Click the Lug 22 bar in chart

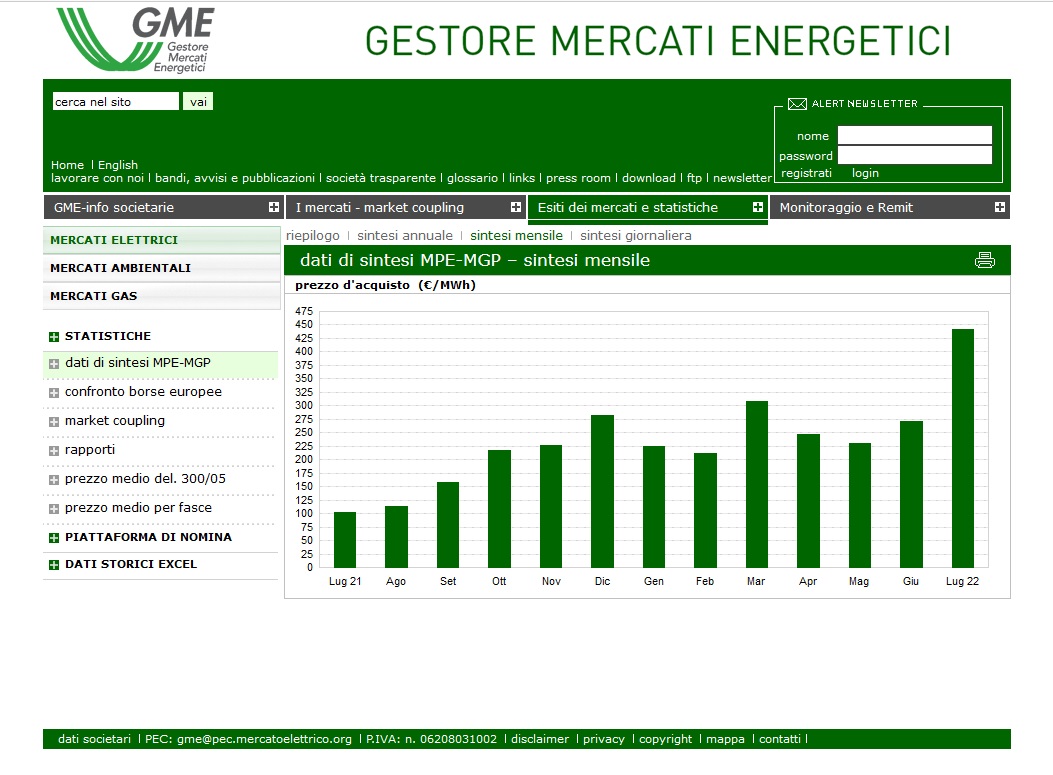962,448
